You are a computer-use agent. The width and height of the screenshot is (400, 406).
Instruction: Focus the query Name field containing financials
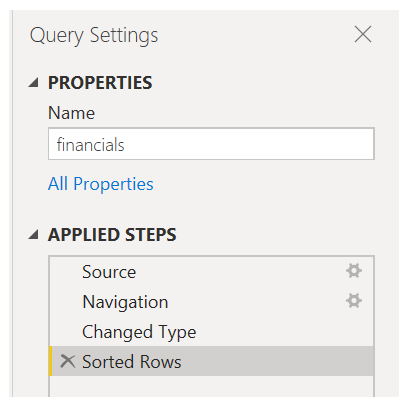coord(211,144)
